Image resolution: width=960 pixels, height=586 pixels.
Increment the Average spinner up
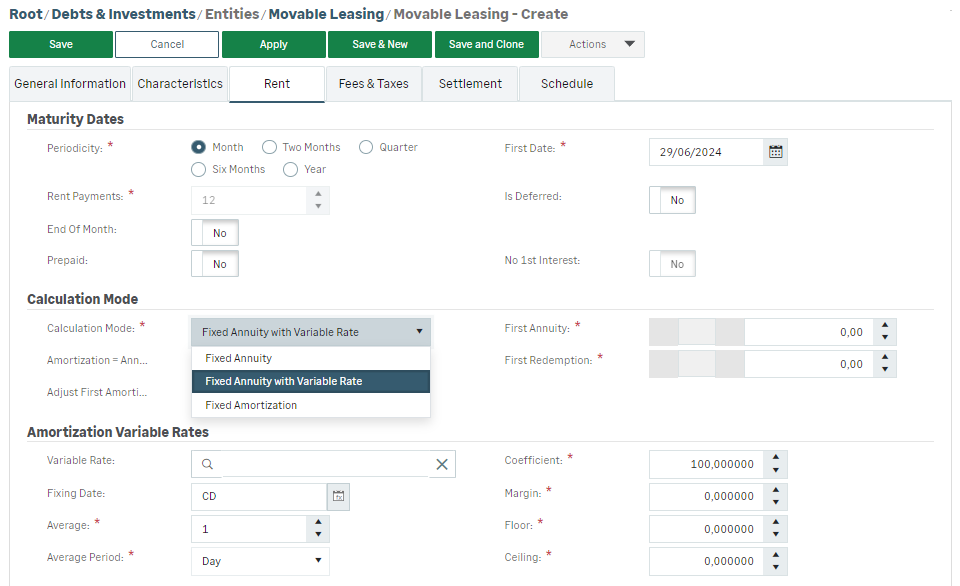pyautogui.click(x=318, y=522)
